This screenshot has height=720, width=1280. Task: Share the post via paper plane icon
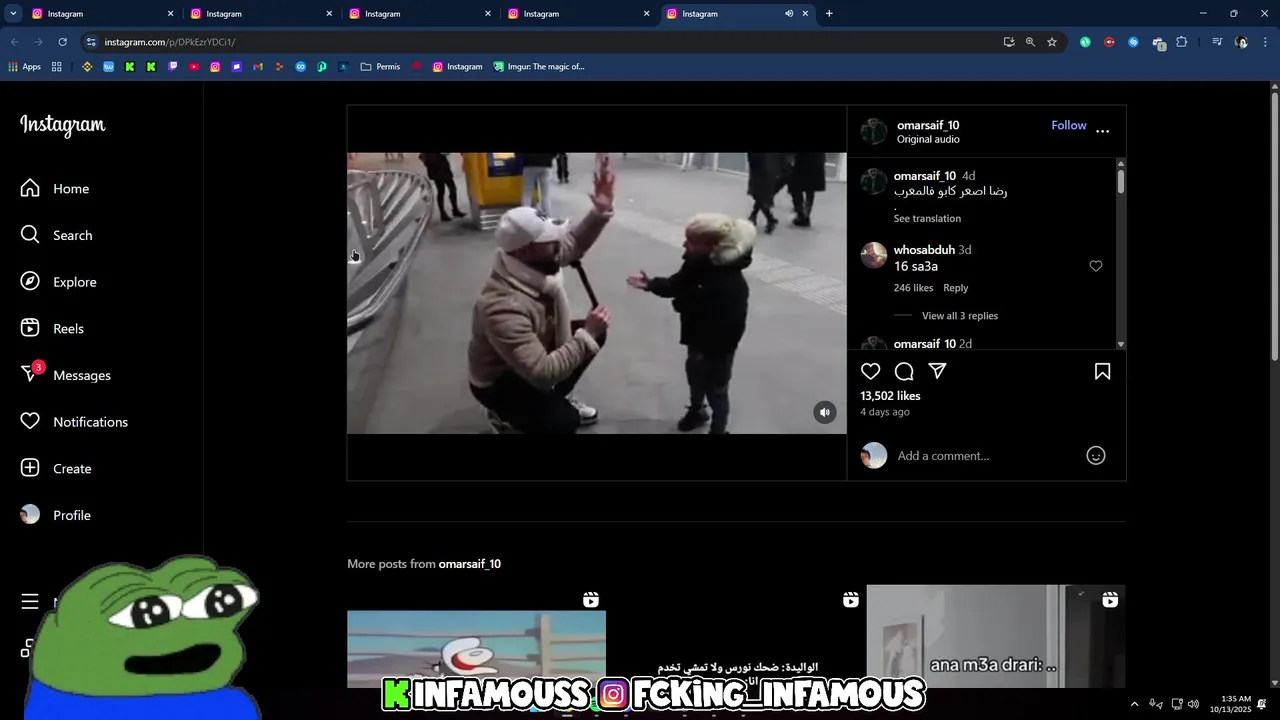click(x=937, y=371)
